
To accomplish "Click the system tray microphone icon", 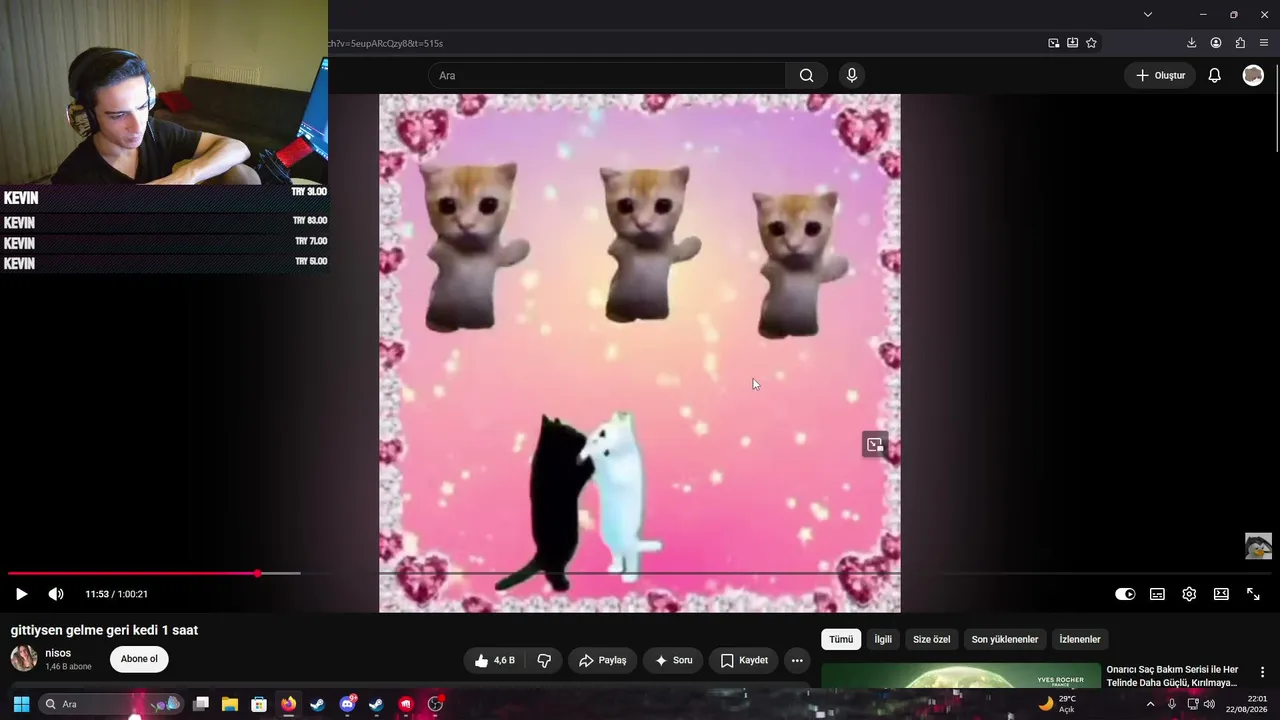I will 1172,704.
